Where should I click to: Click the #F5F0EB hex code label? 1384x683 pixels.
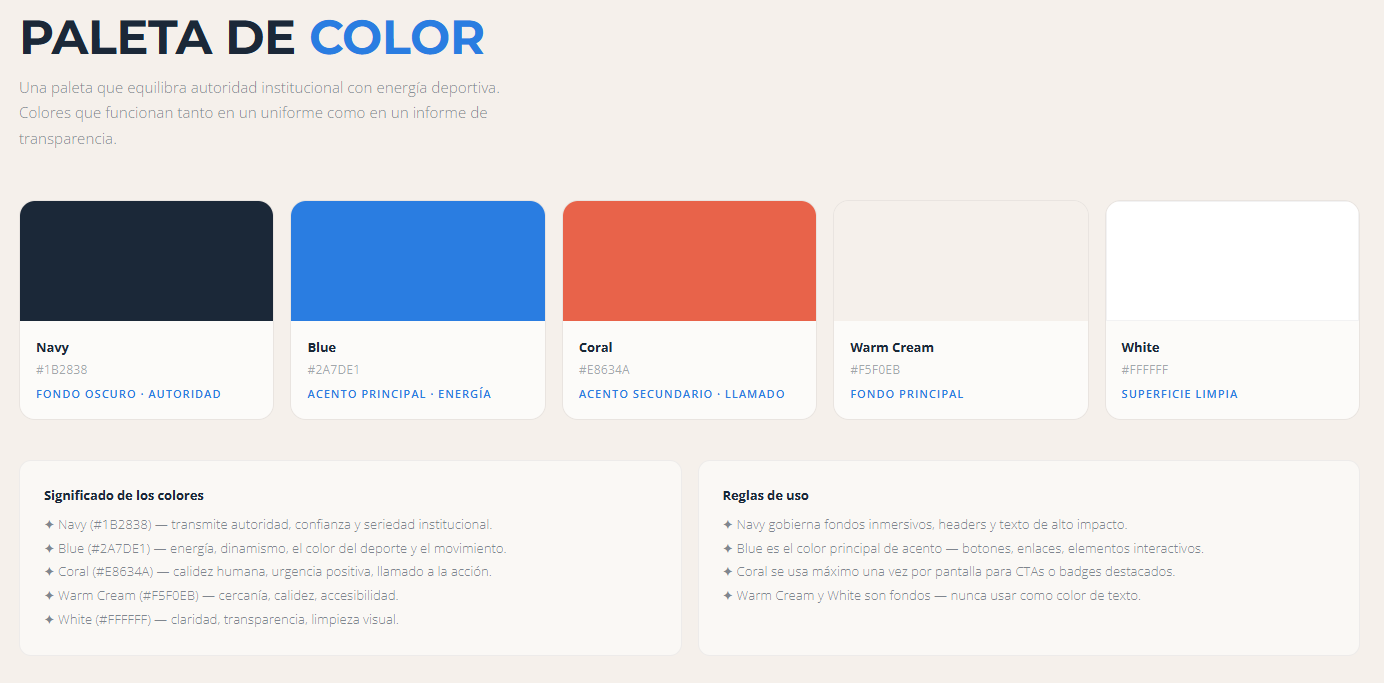tap(875, 370)
